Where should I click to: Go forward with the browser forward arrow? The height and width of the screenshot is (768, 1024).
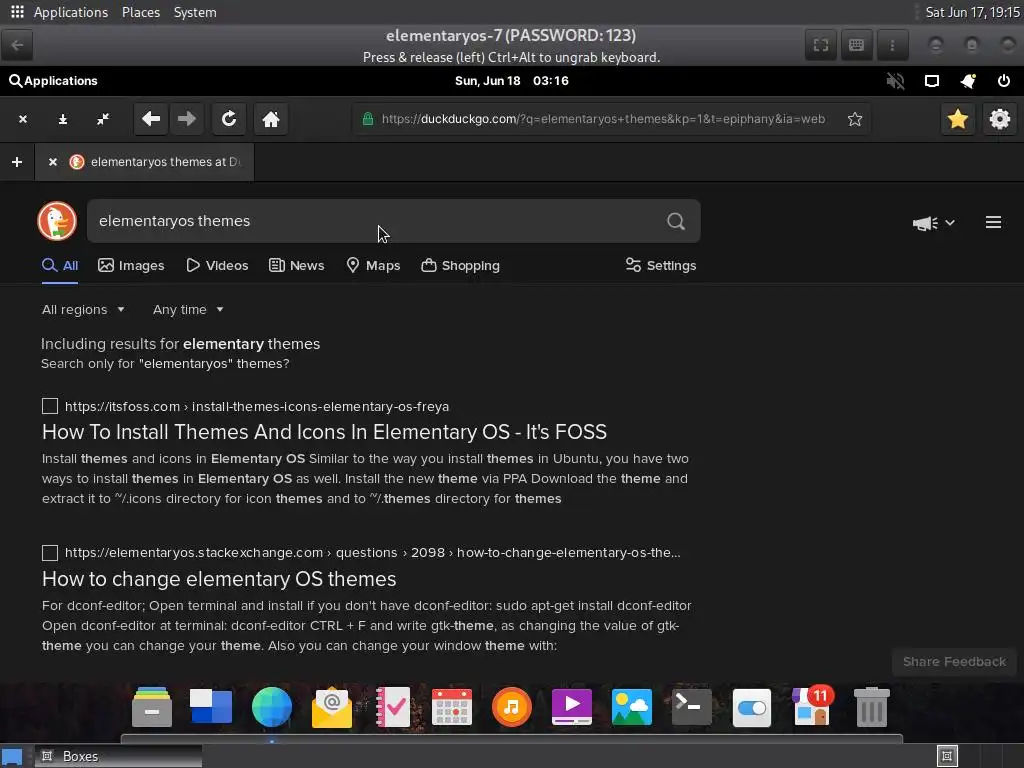tap(187, 119)
